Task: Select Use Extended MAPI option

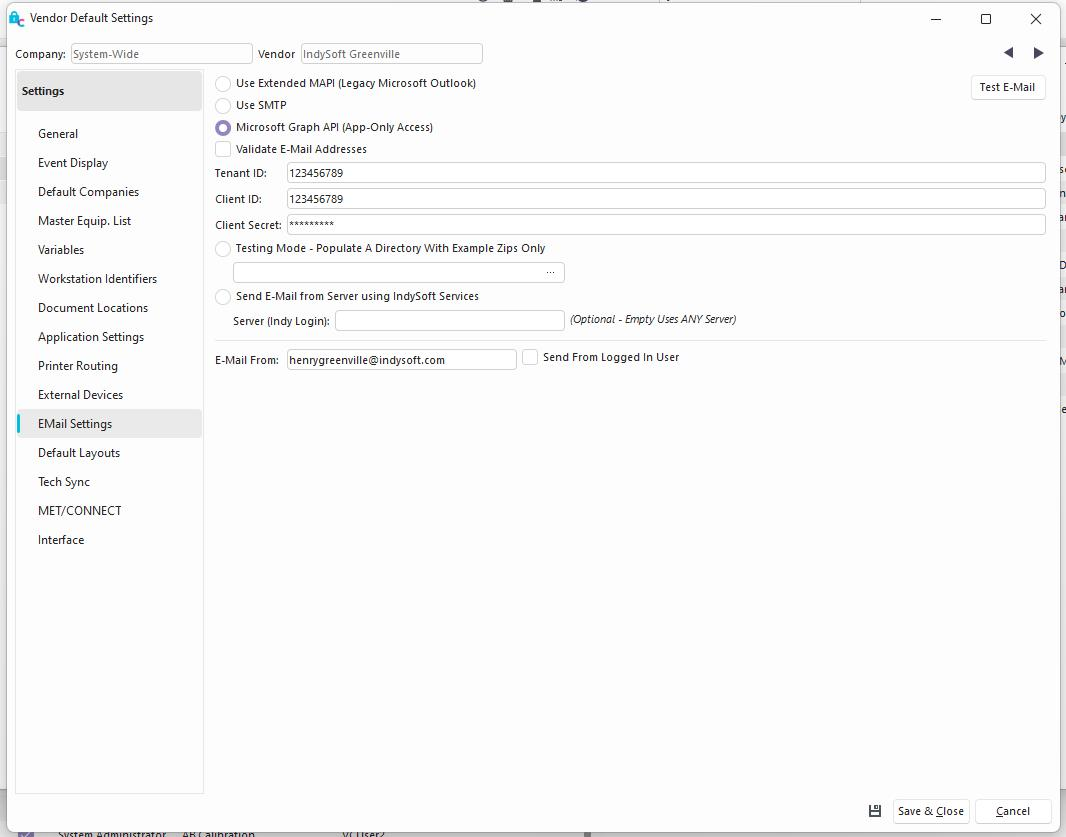Action: point(223,84)
